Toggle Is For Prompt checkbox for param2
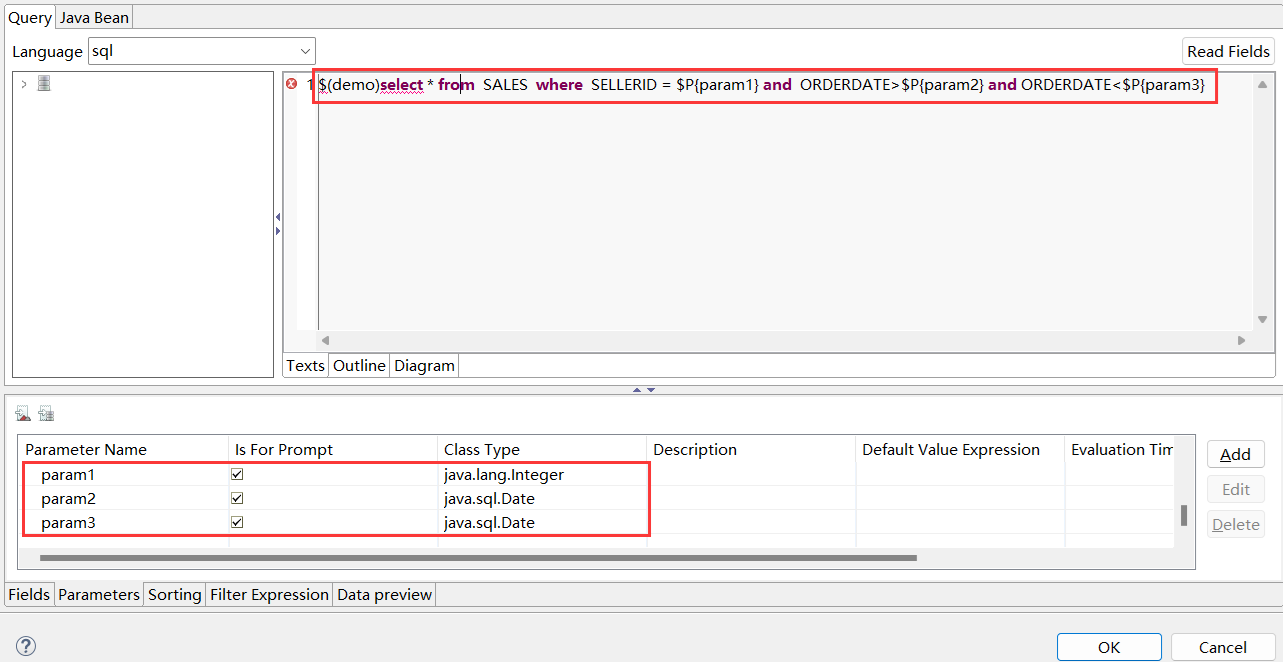1283x662 pixels. [x=237, y=498]
